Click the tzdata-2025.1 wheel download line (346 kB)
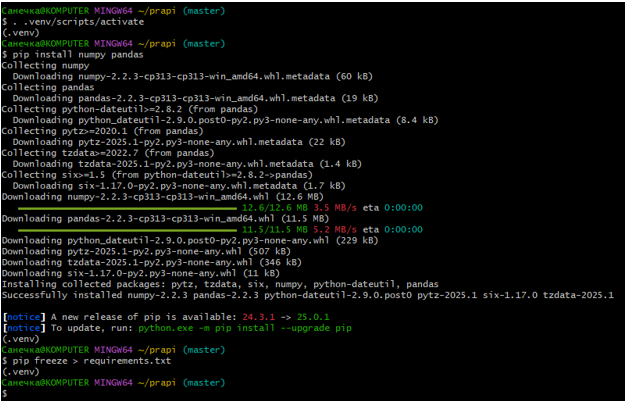 tap(150, 260)
